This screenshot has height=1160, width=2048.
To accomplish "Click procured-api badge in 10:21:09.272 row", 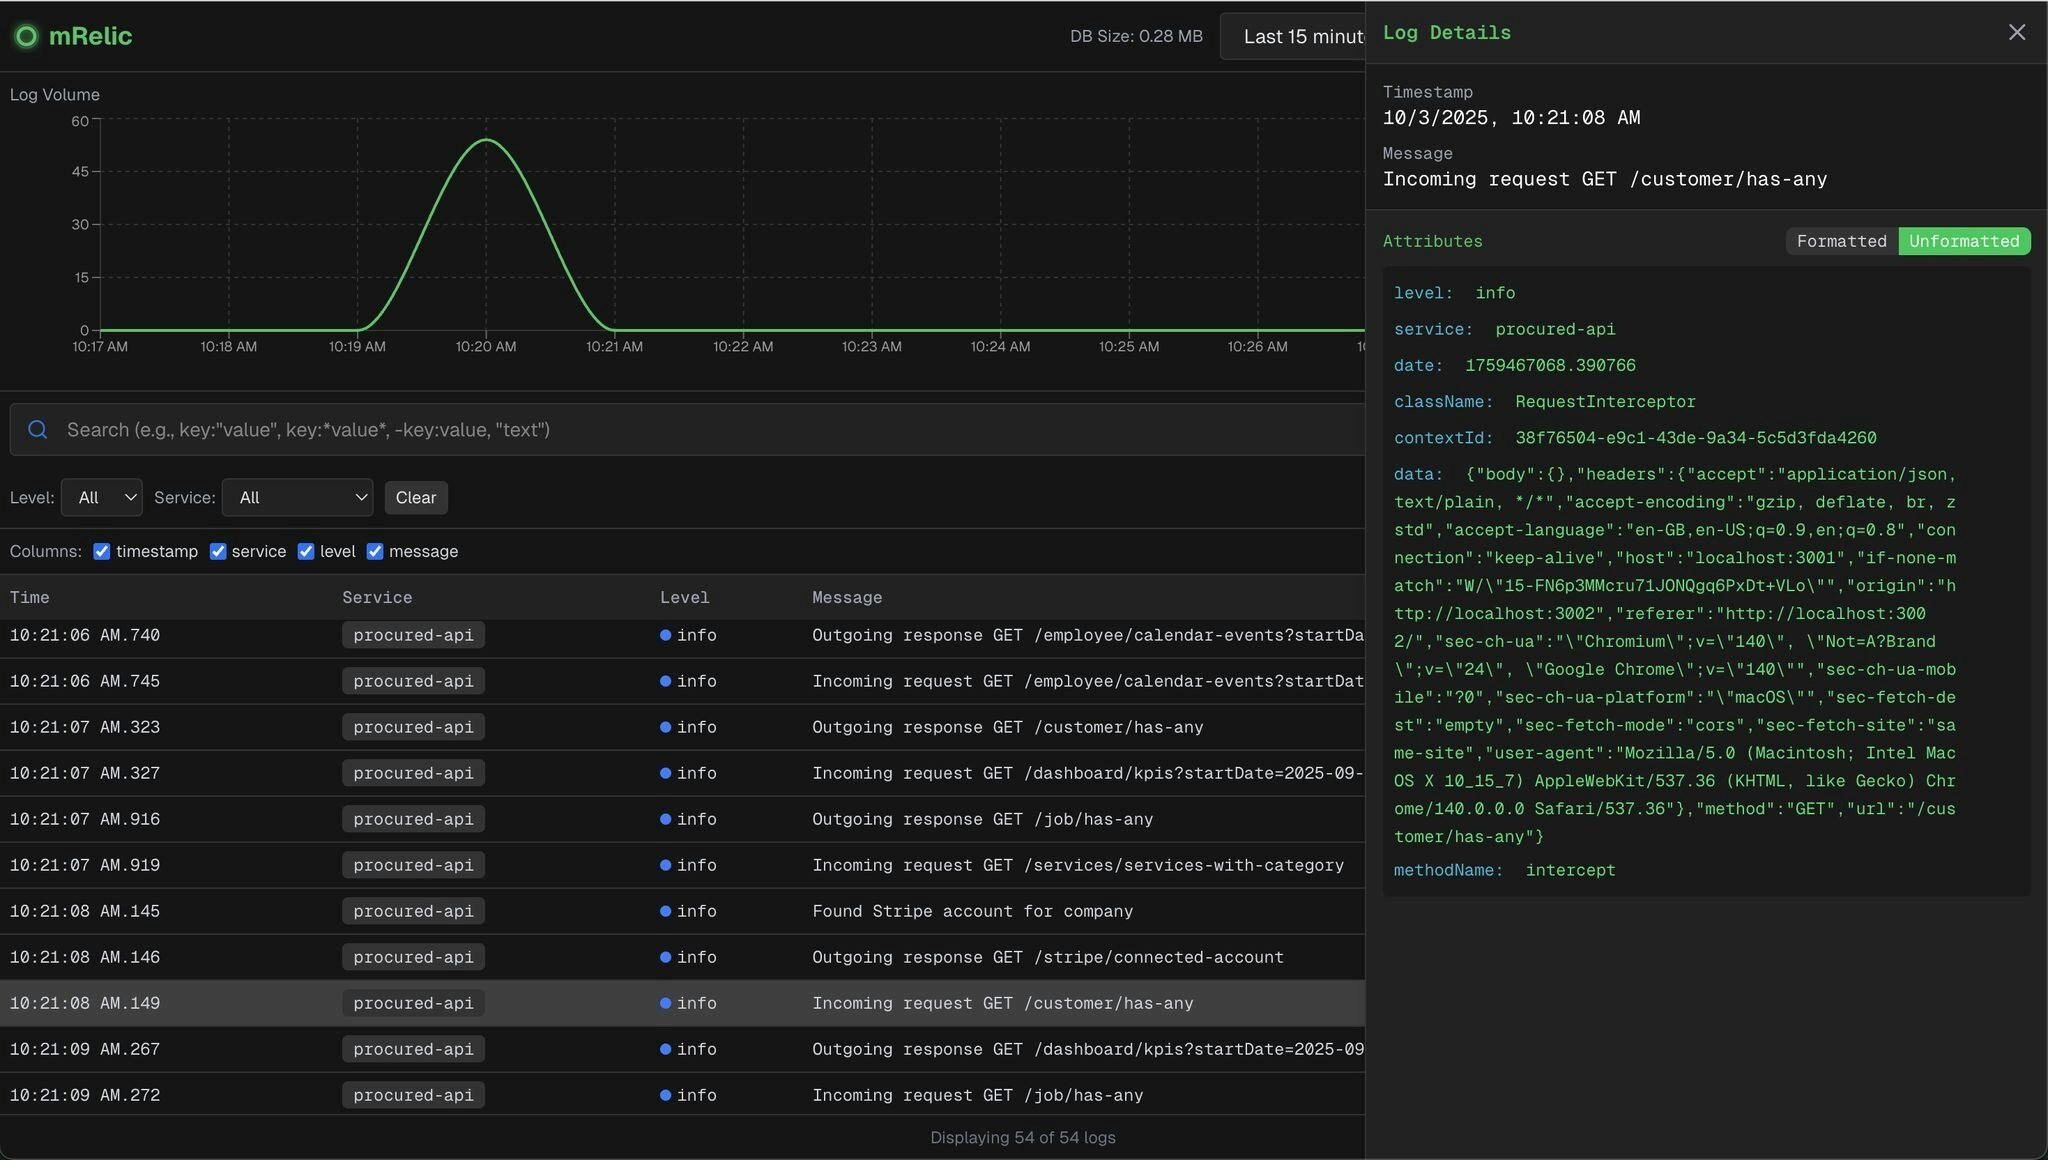I will [413, 1096].
